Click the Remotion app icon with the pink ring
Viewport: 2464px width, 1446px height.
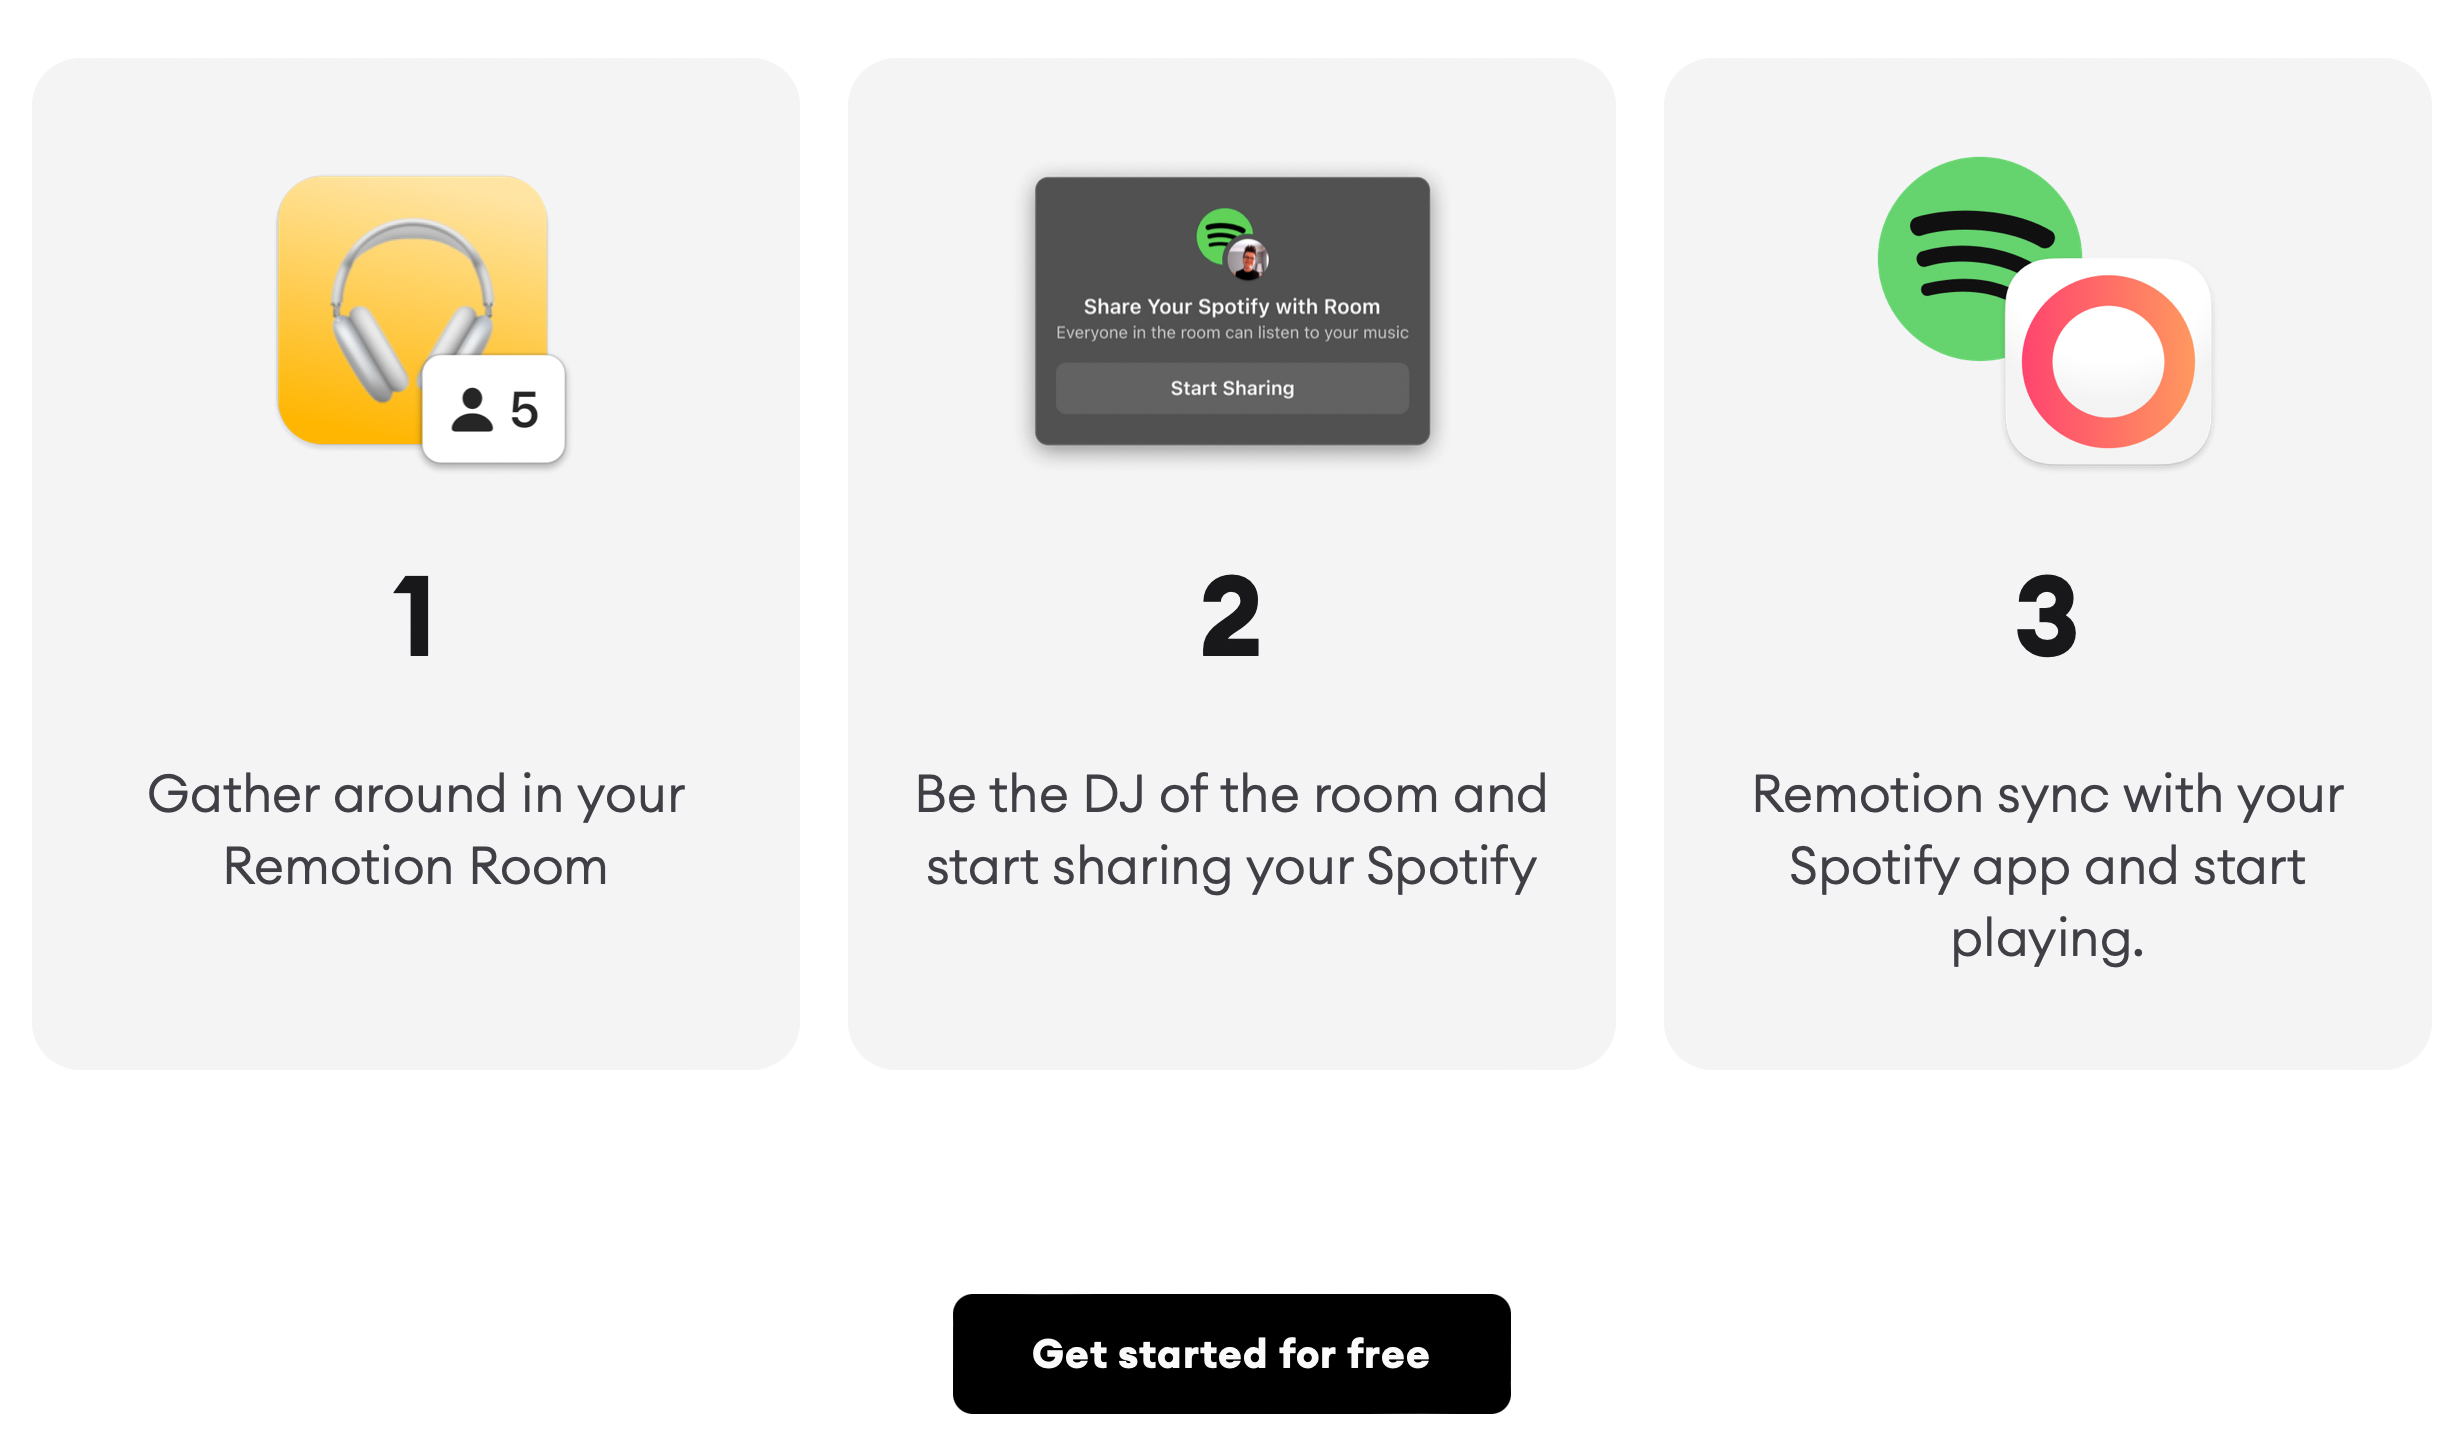(x=2108, y=361)
